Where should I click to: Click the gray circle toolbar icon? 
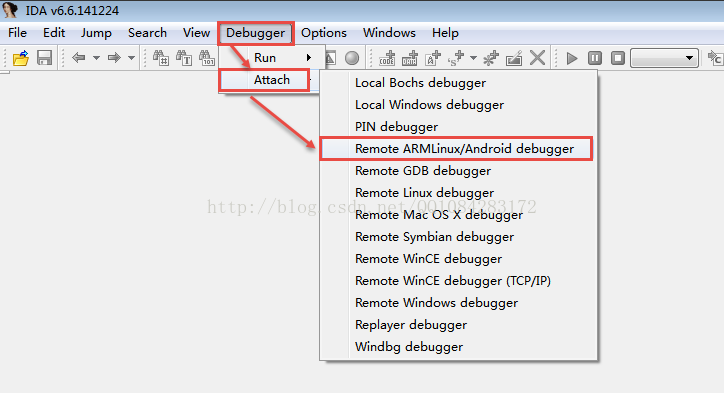(x=352, y=58)
